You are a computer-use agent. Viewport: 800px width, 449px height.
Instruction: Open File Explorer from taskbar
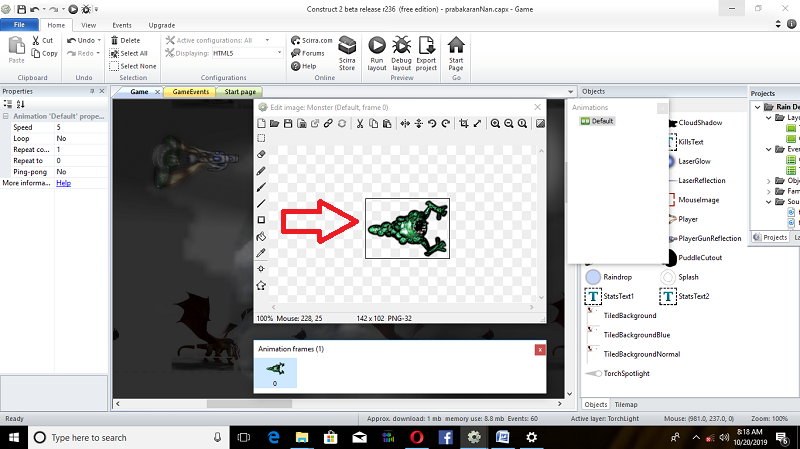(302, 437)
